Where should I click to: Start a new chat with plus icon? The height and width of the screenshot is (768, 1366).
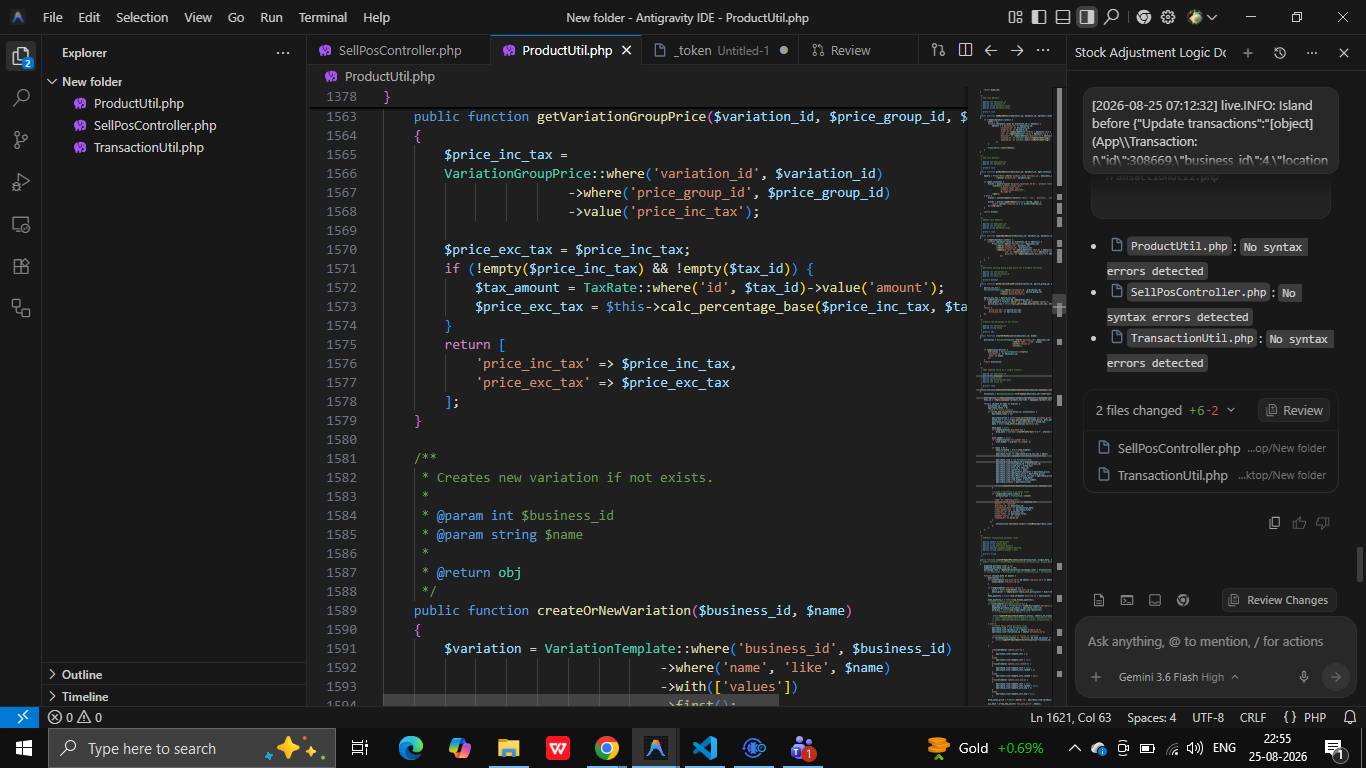[x=1247, y=53]
